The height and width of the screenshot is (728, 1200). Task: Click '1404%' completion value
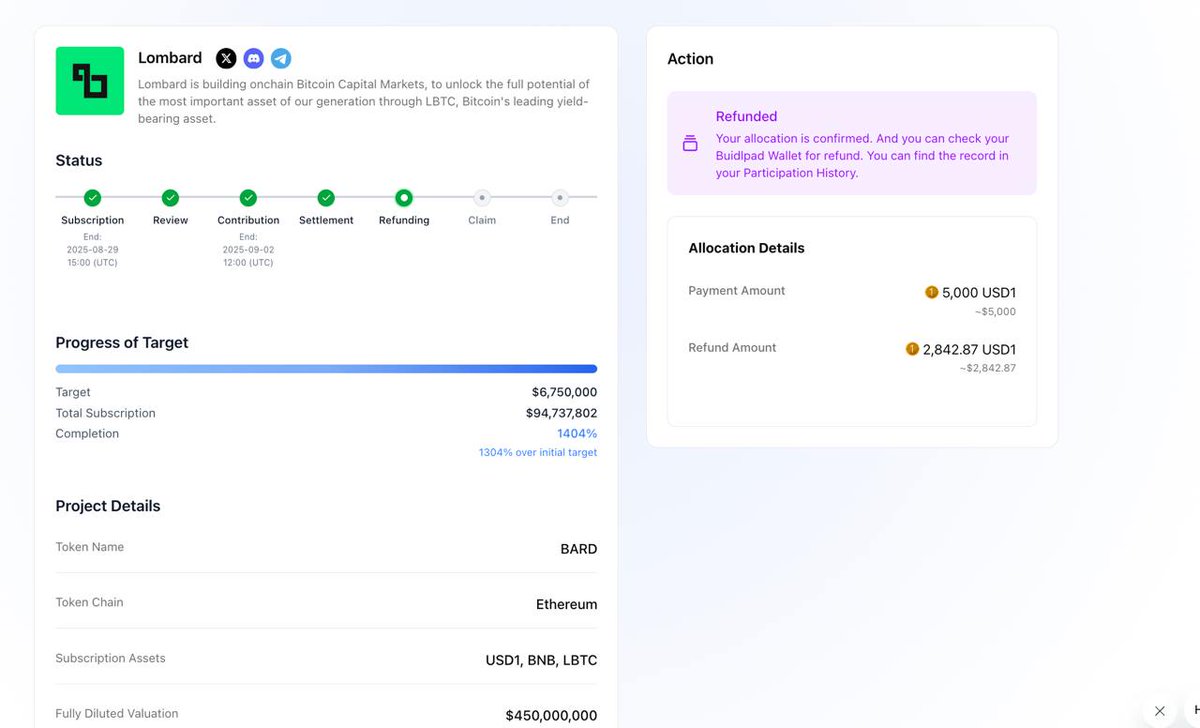(x=577, y=434)
